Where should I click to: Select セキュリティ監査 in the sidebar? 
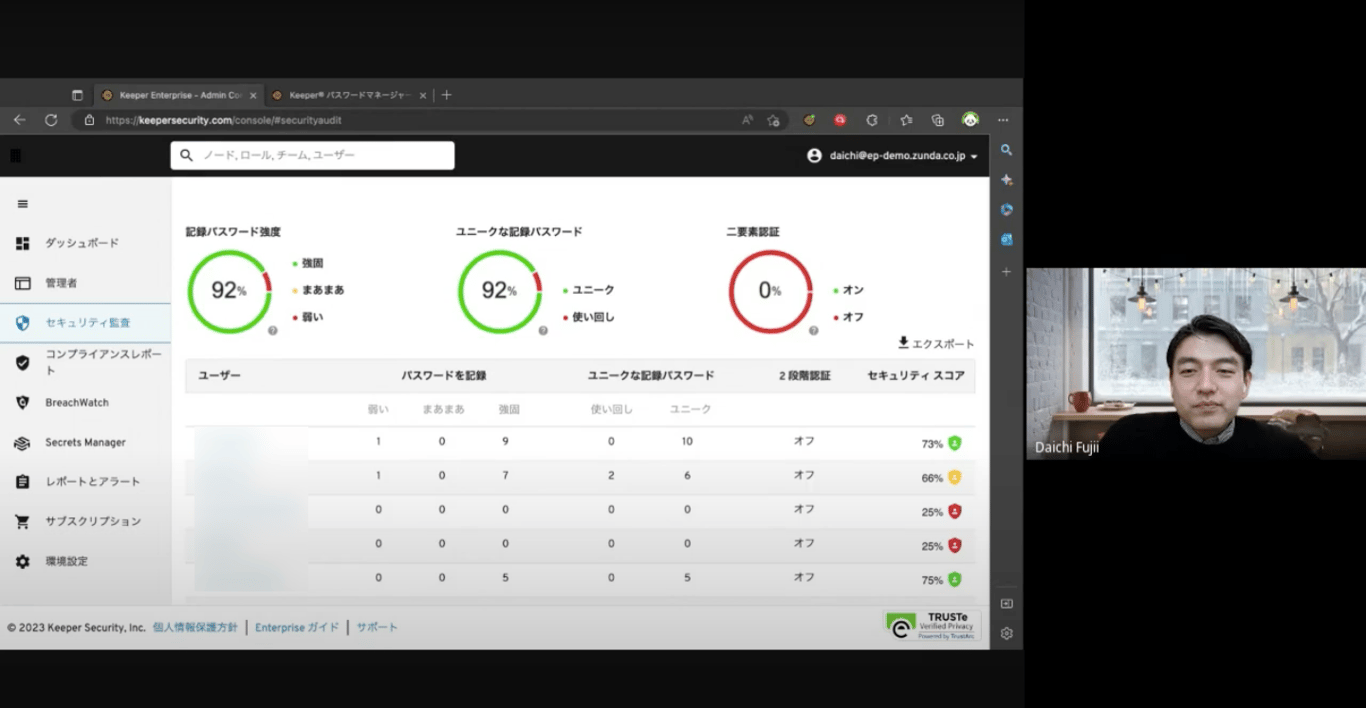pyautogui.click(x=85, y=323)
